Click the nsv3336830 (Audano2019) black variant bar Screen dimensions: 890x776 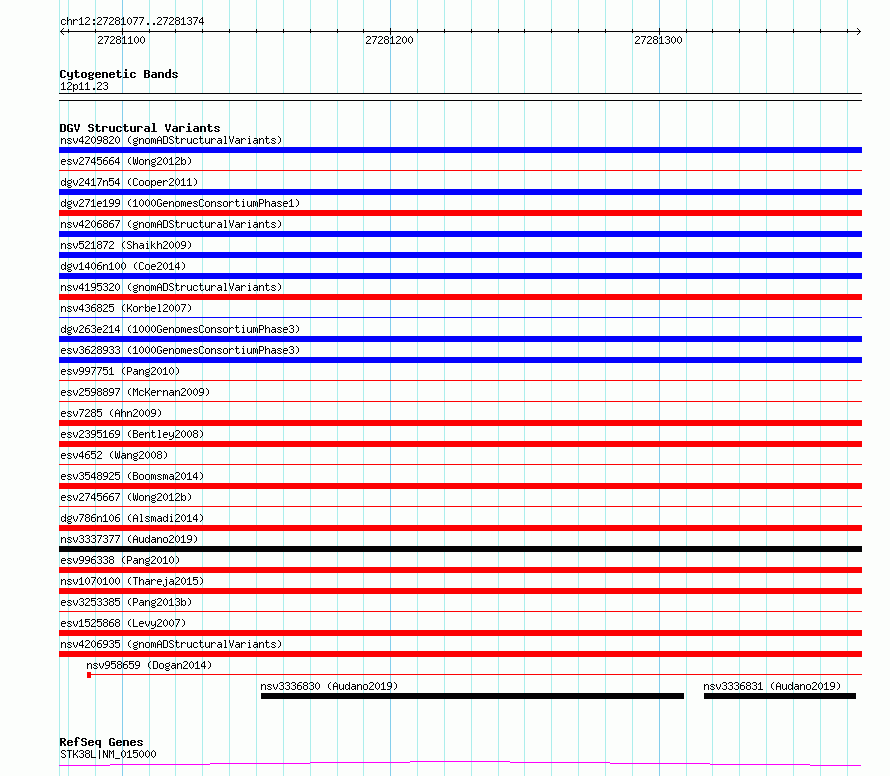coord(472,696)
